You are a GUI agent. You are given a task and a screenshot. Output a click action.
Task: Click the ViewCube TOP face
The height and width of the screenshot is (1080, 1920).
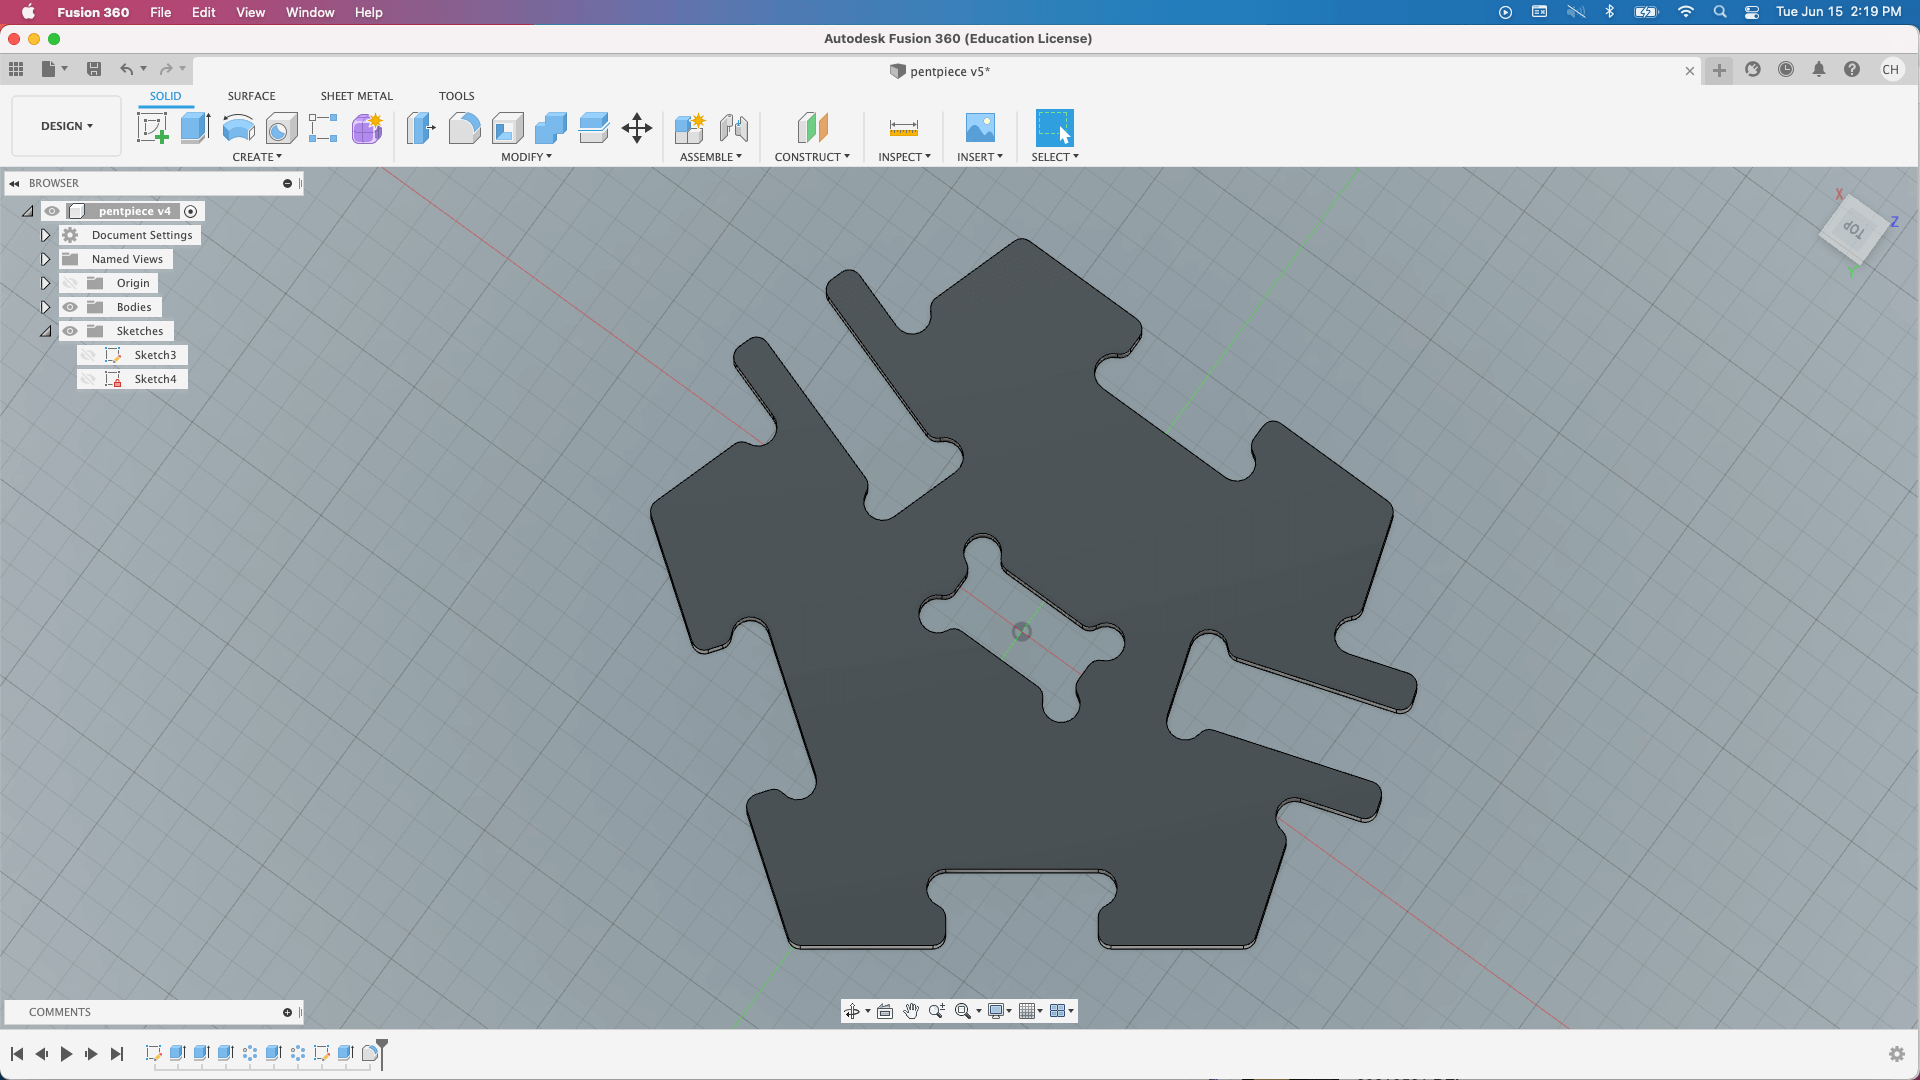click(1854, 229)
